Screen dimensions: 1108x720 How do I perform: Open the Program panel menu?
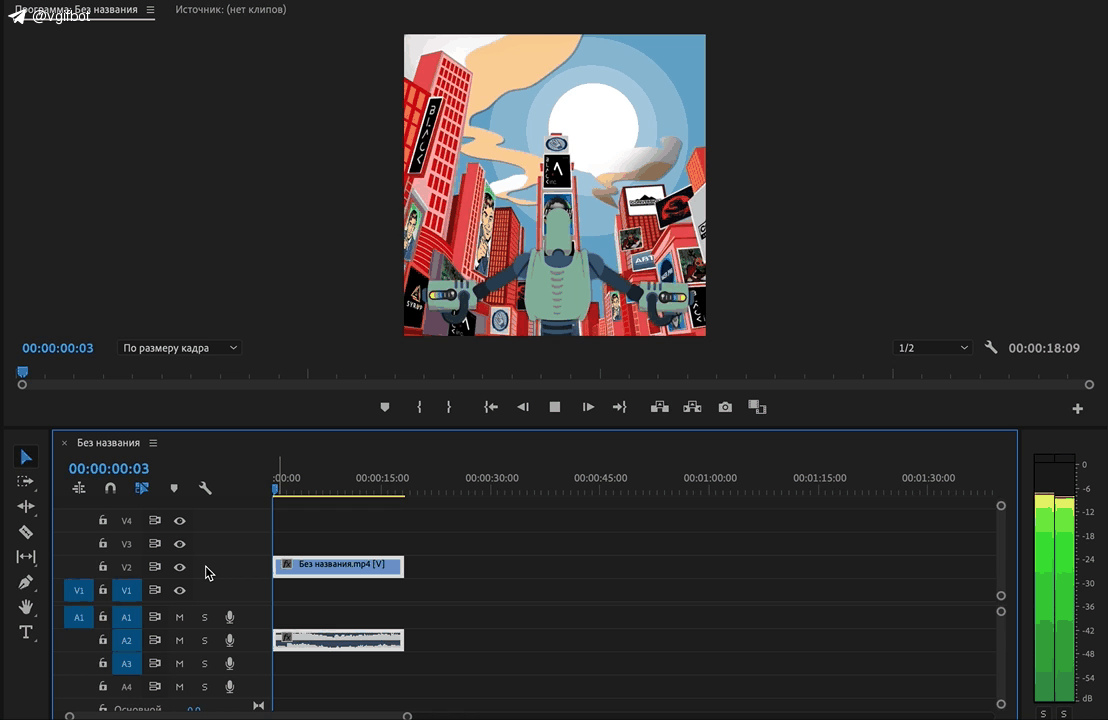(x=151, y=10)
